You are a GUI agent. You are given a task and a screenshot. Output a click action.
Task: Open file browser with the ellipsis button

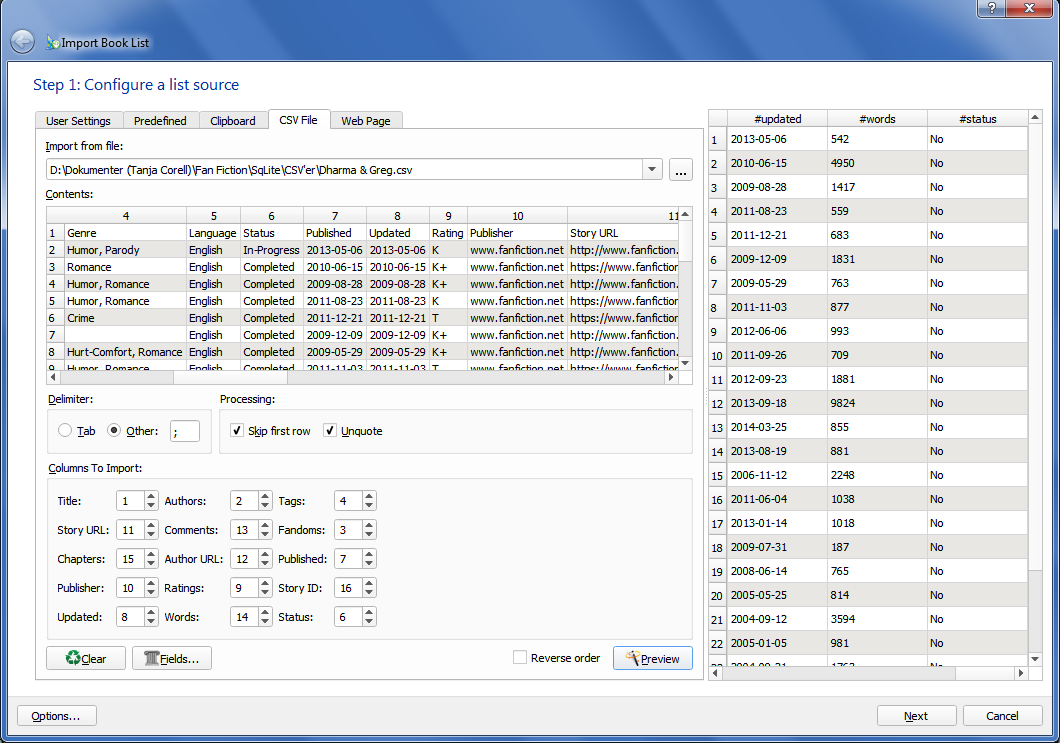[x=681, y=170]
